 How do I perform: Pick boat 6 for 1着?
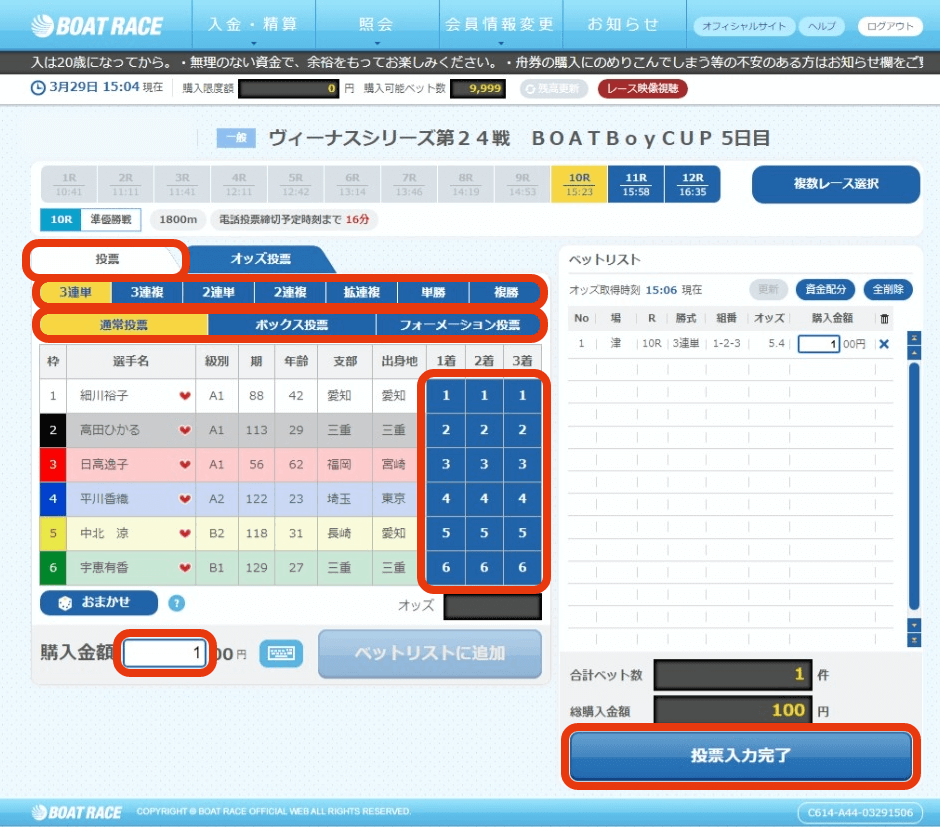pos(446,568)
